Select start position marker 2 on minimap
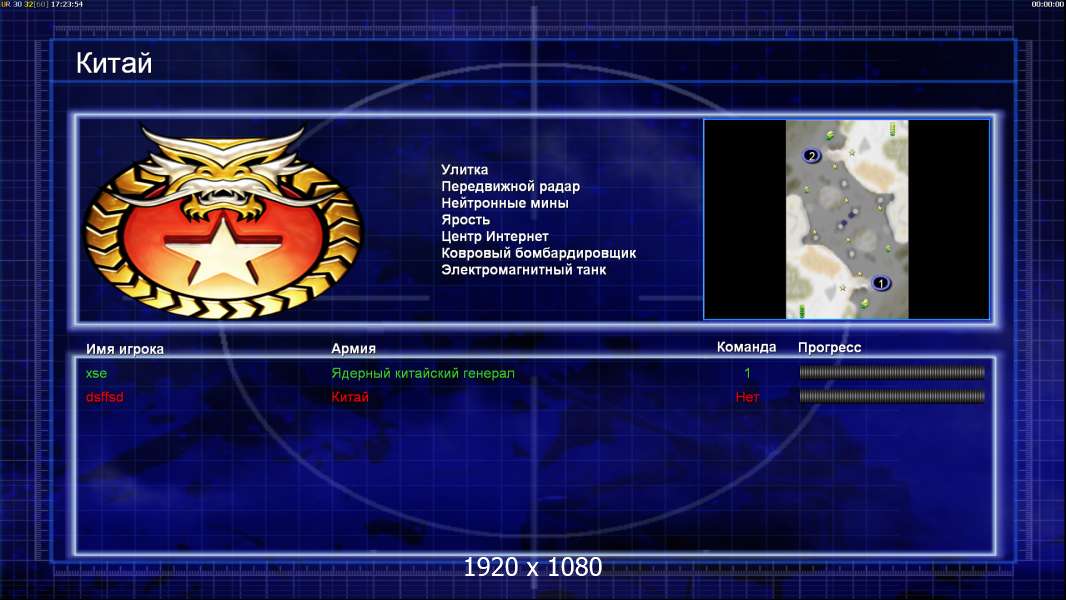This screenshot has width=1066, height=600. pos(811,156)
